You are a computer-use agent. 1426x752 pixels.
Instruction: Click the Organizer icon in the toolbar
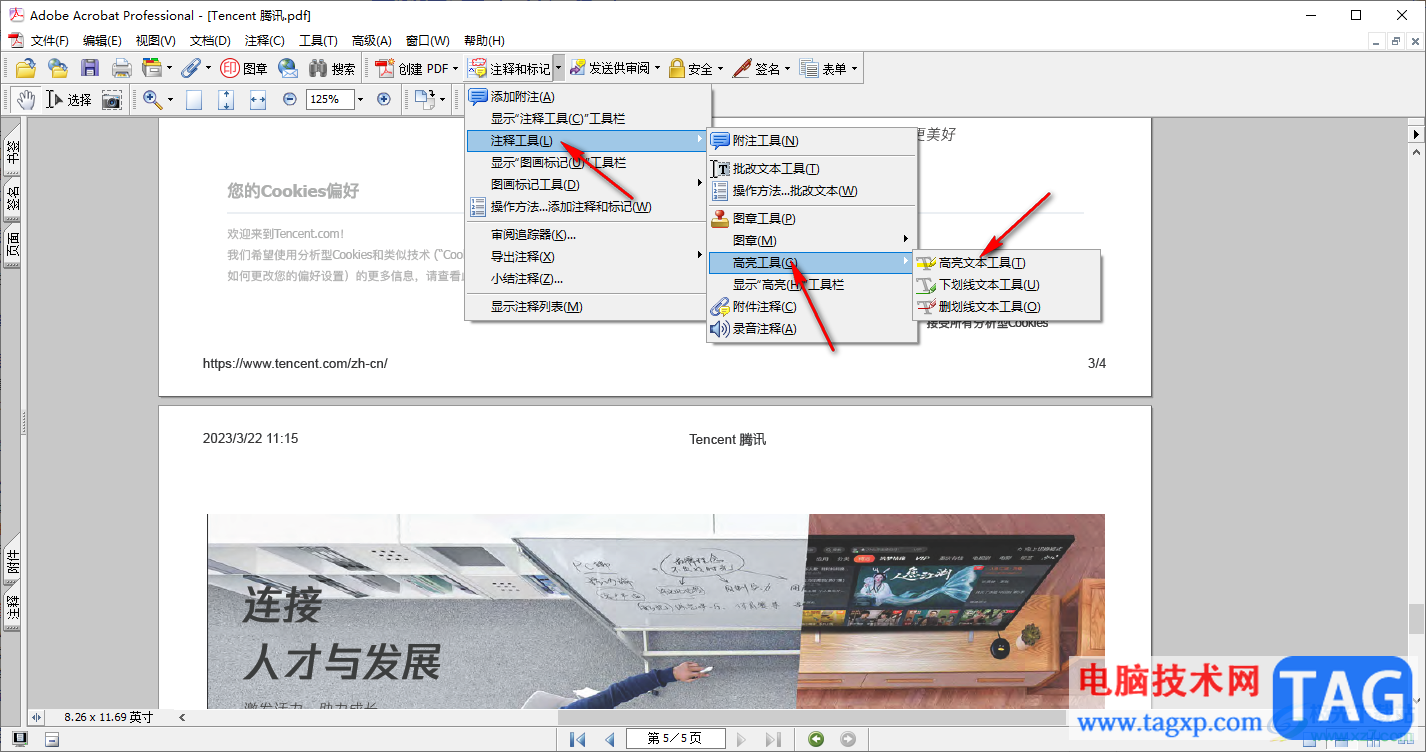(x=152, y=68)
